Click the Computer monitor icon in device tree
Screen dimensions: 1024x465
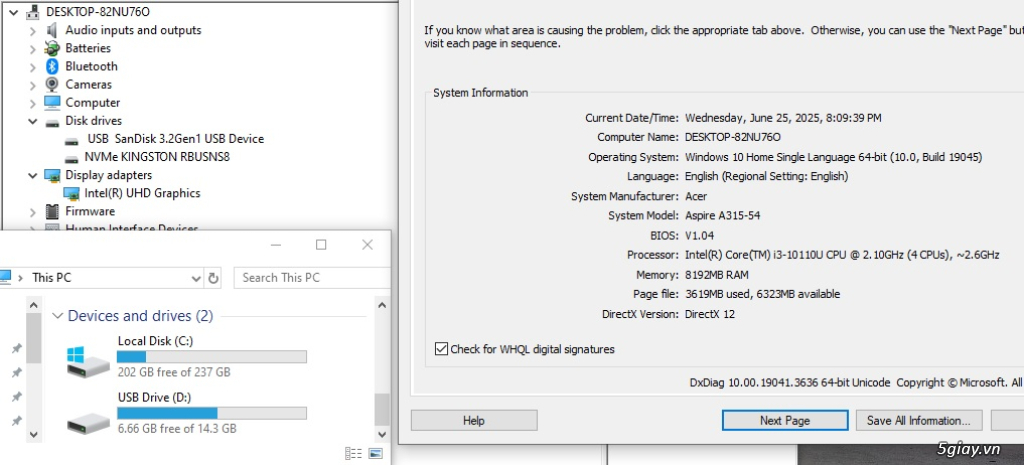point(52,103)
